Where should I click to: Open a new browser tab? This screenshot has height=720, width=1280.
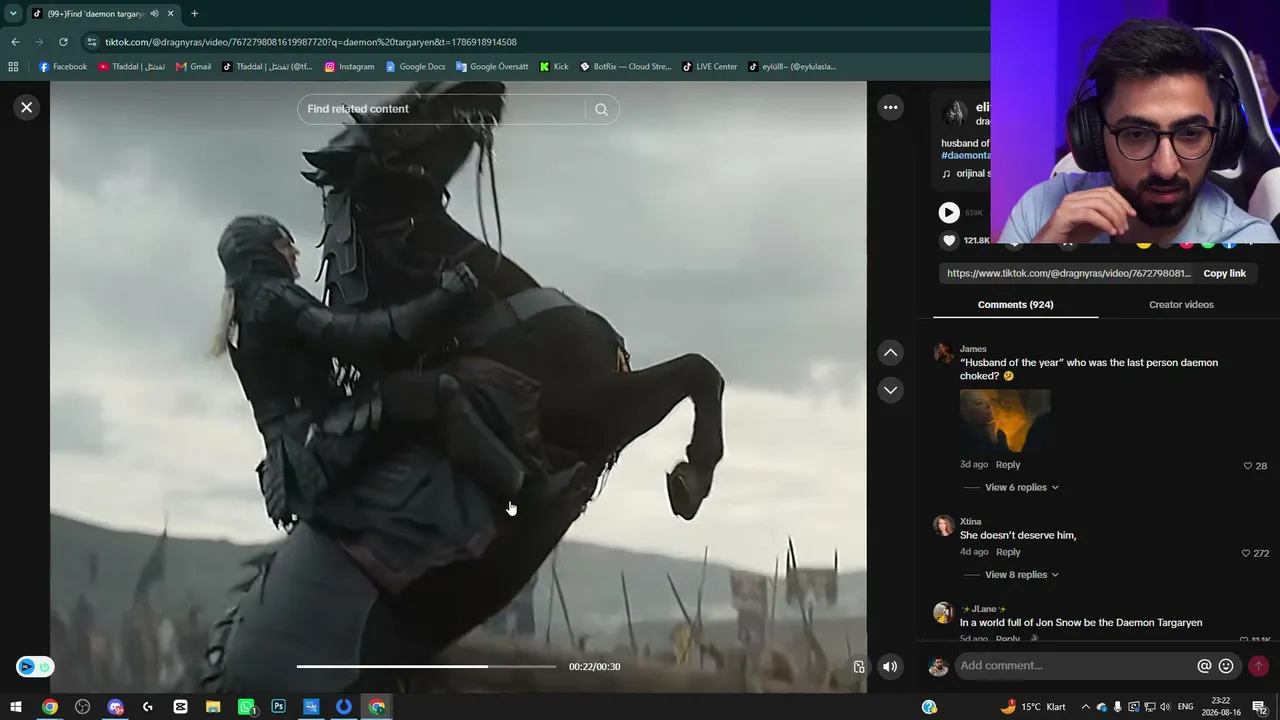(194, 14)
